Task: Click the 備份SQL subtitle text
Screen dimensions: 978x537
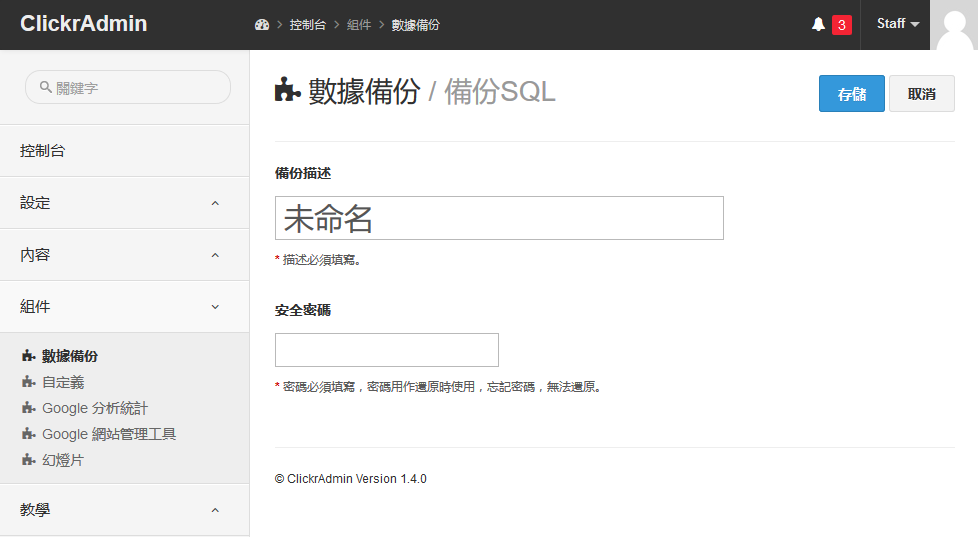Action: pyautogui.click(x=499, y=91)
